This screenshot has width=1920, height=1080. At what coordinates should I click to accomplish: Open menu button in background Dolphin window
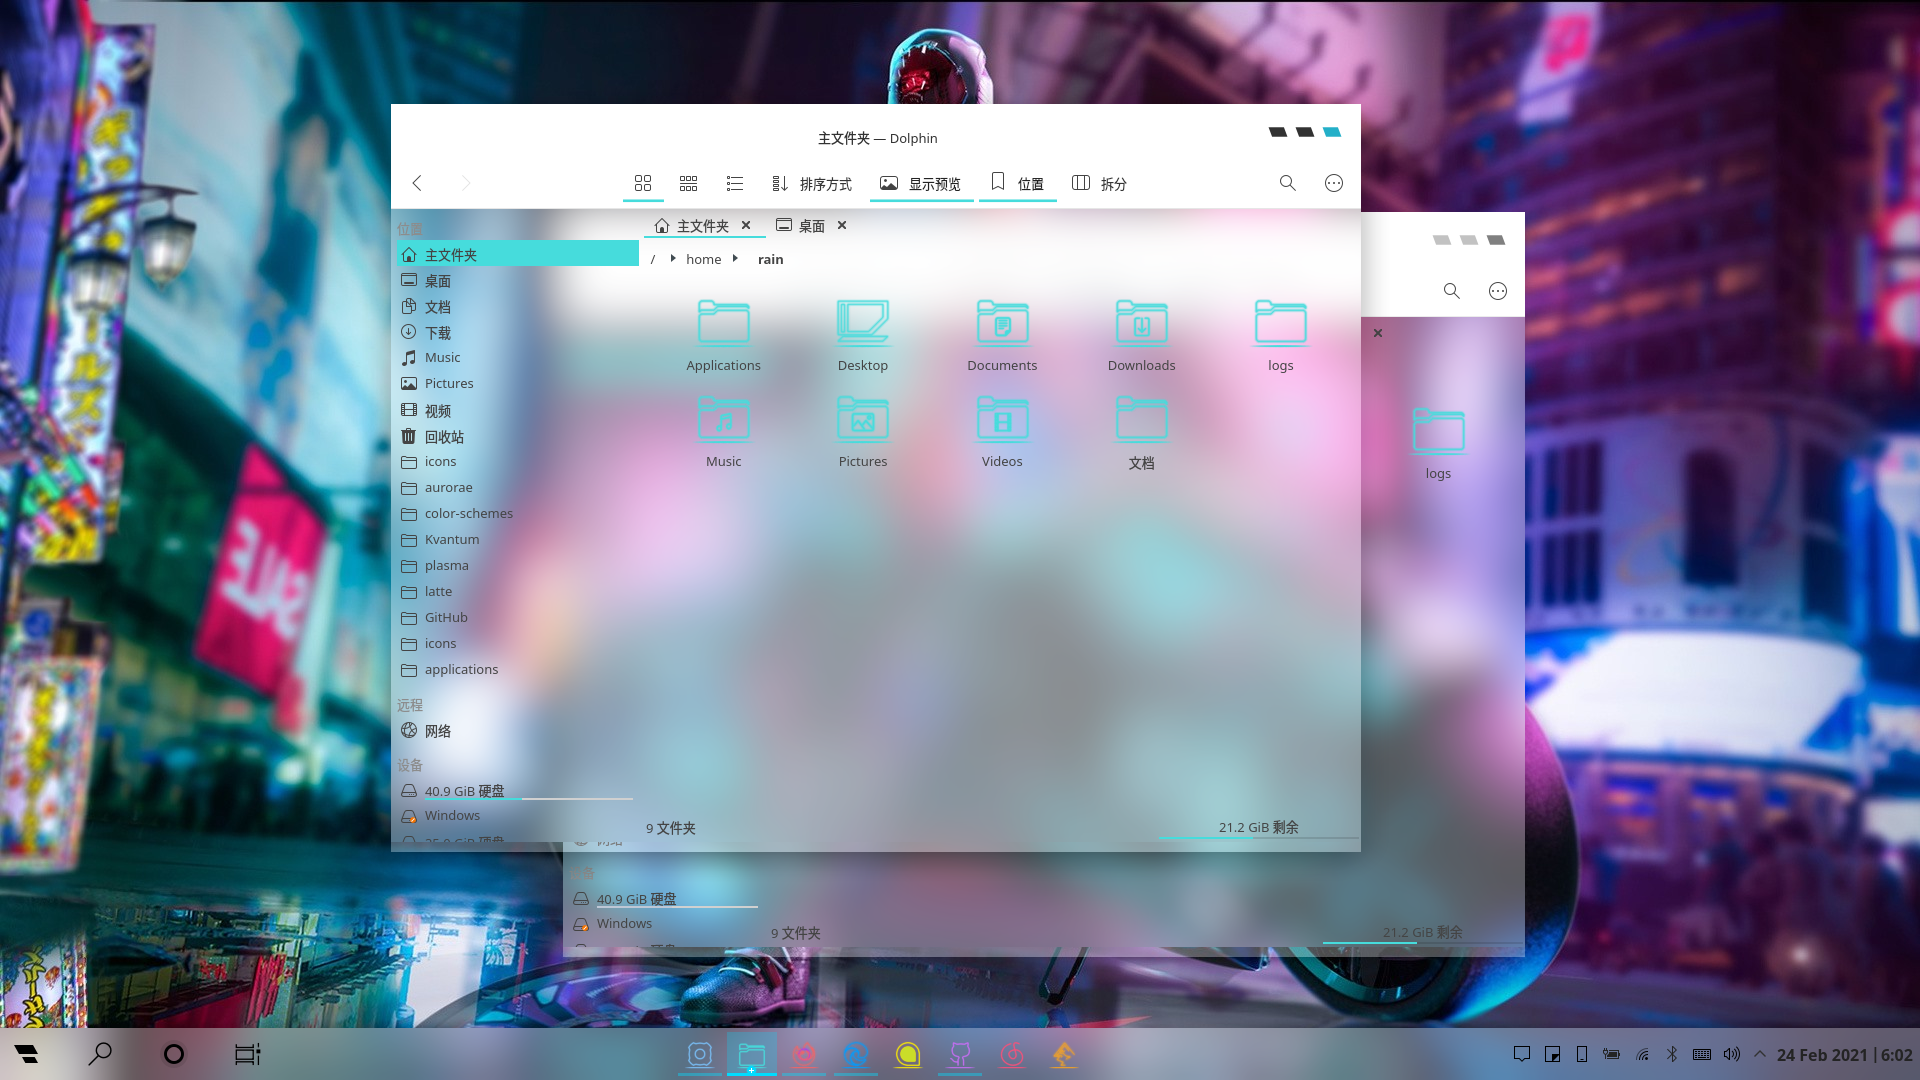(1498, 291)
